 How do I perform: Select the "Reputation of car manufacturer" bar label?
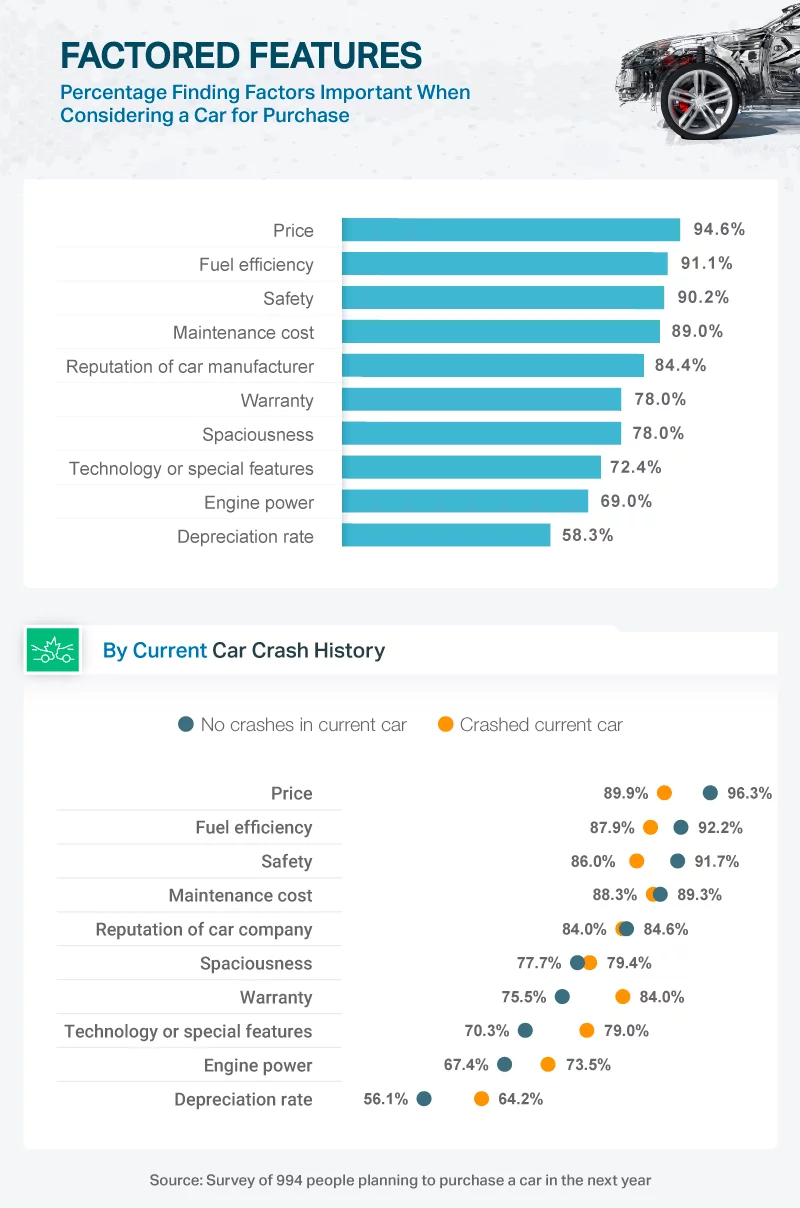190,366
